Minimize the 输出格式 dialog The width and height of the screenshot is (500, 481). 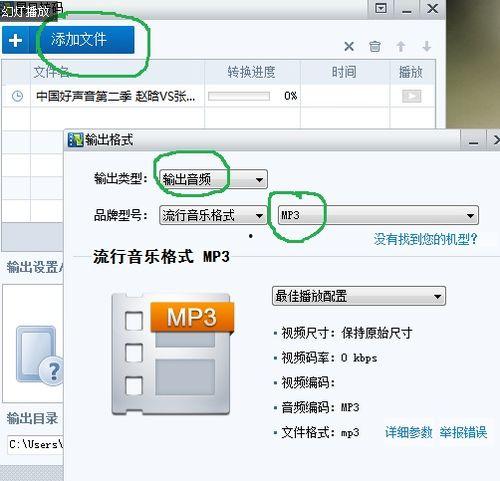coord(473,140)
